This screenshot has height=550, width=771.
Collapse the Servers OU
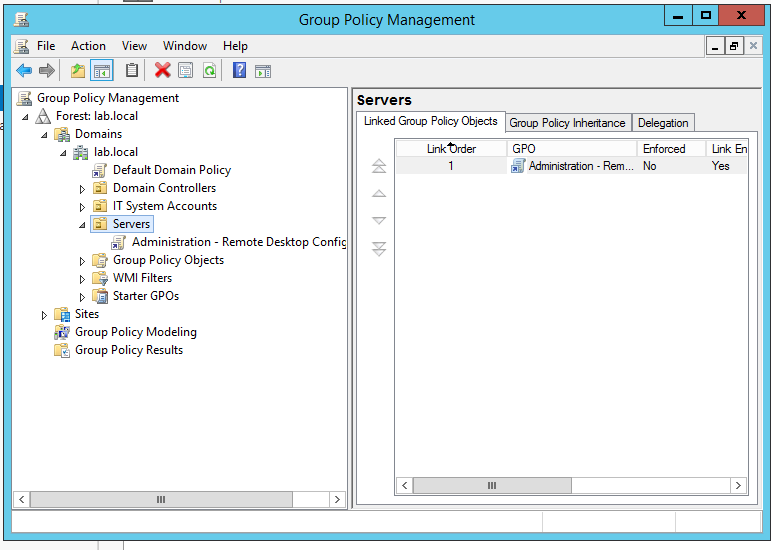tap(82, 225)
